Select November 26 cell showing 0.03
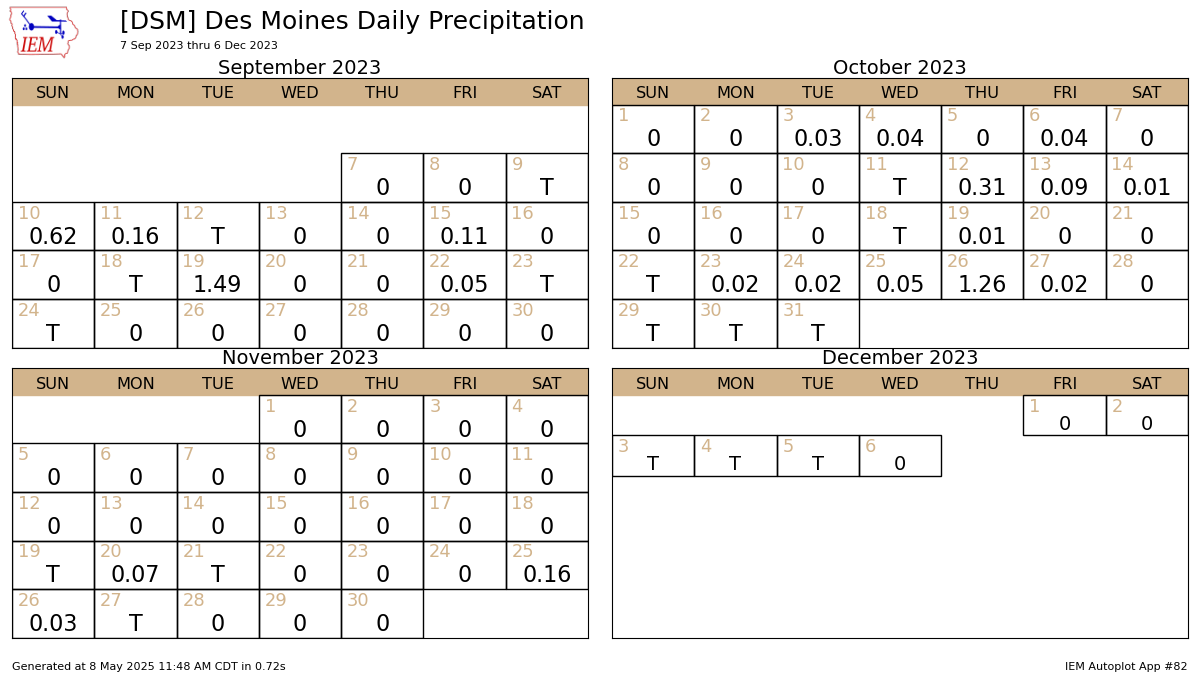 point(53,614)
